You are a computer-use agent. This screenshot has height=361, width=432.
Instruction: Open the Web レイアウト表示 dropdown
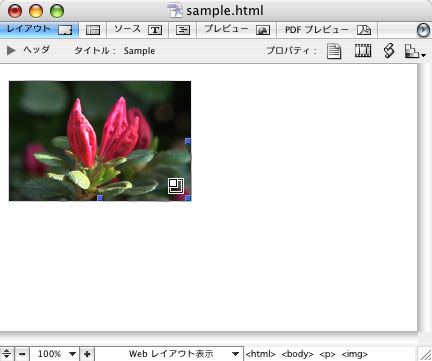[x=169, y=354]
